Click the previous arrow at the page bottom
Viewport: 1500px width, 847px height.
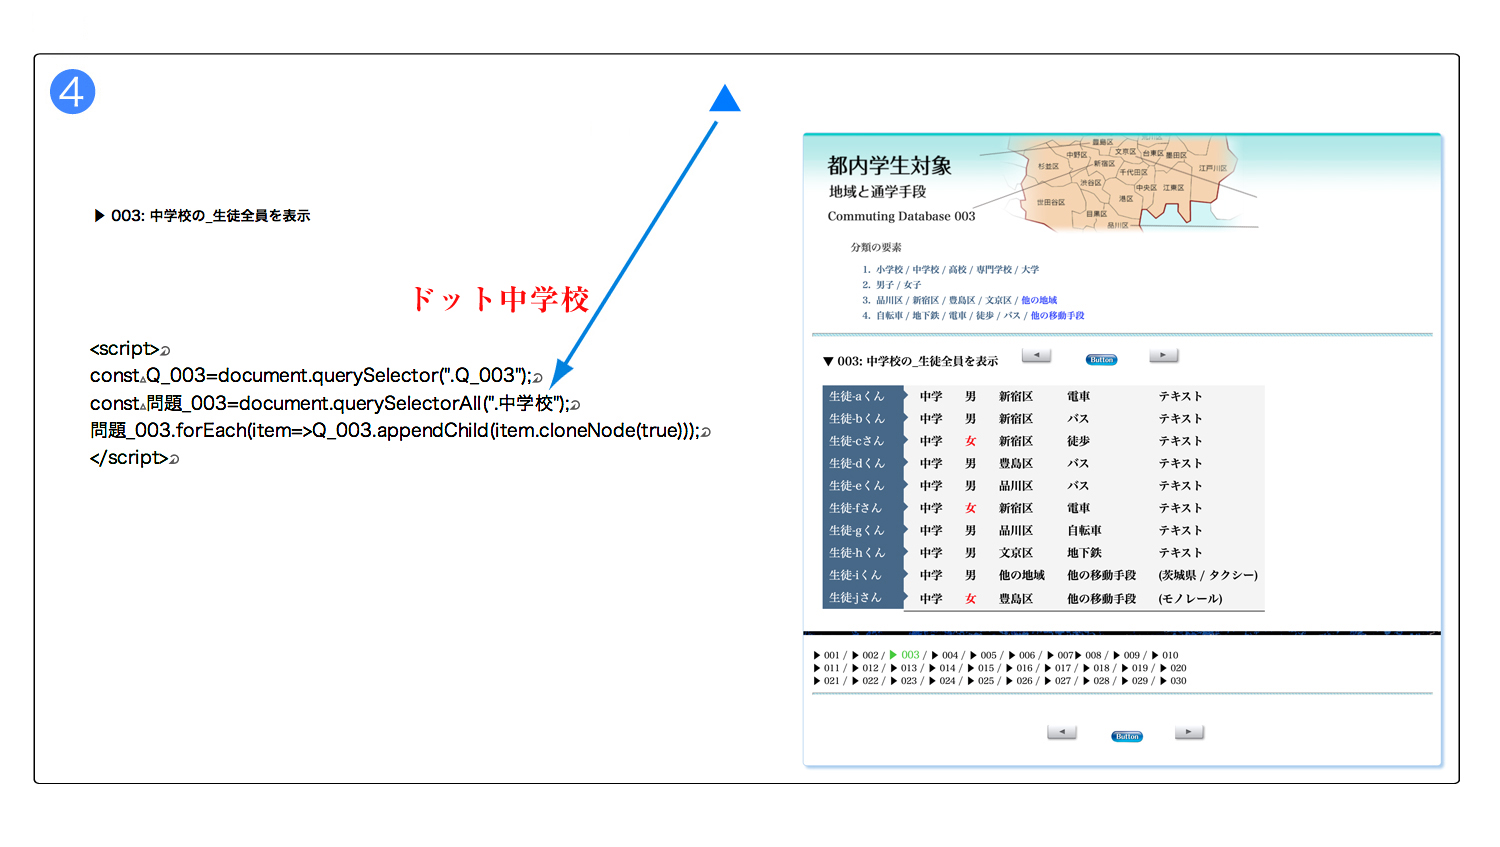[1062, 733]
